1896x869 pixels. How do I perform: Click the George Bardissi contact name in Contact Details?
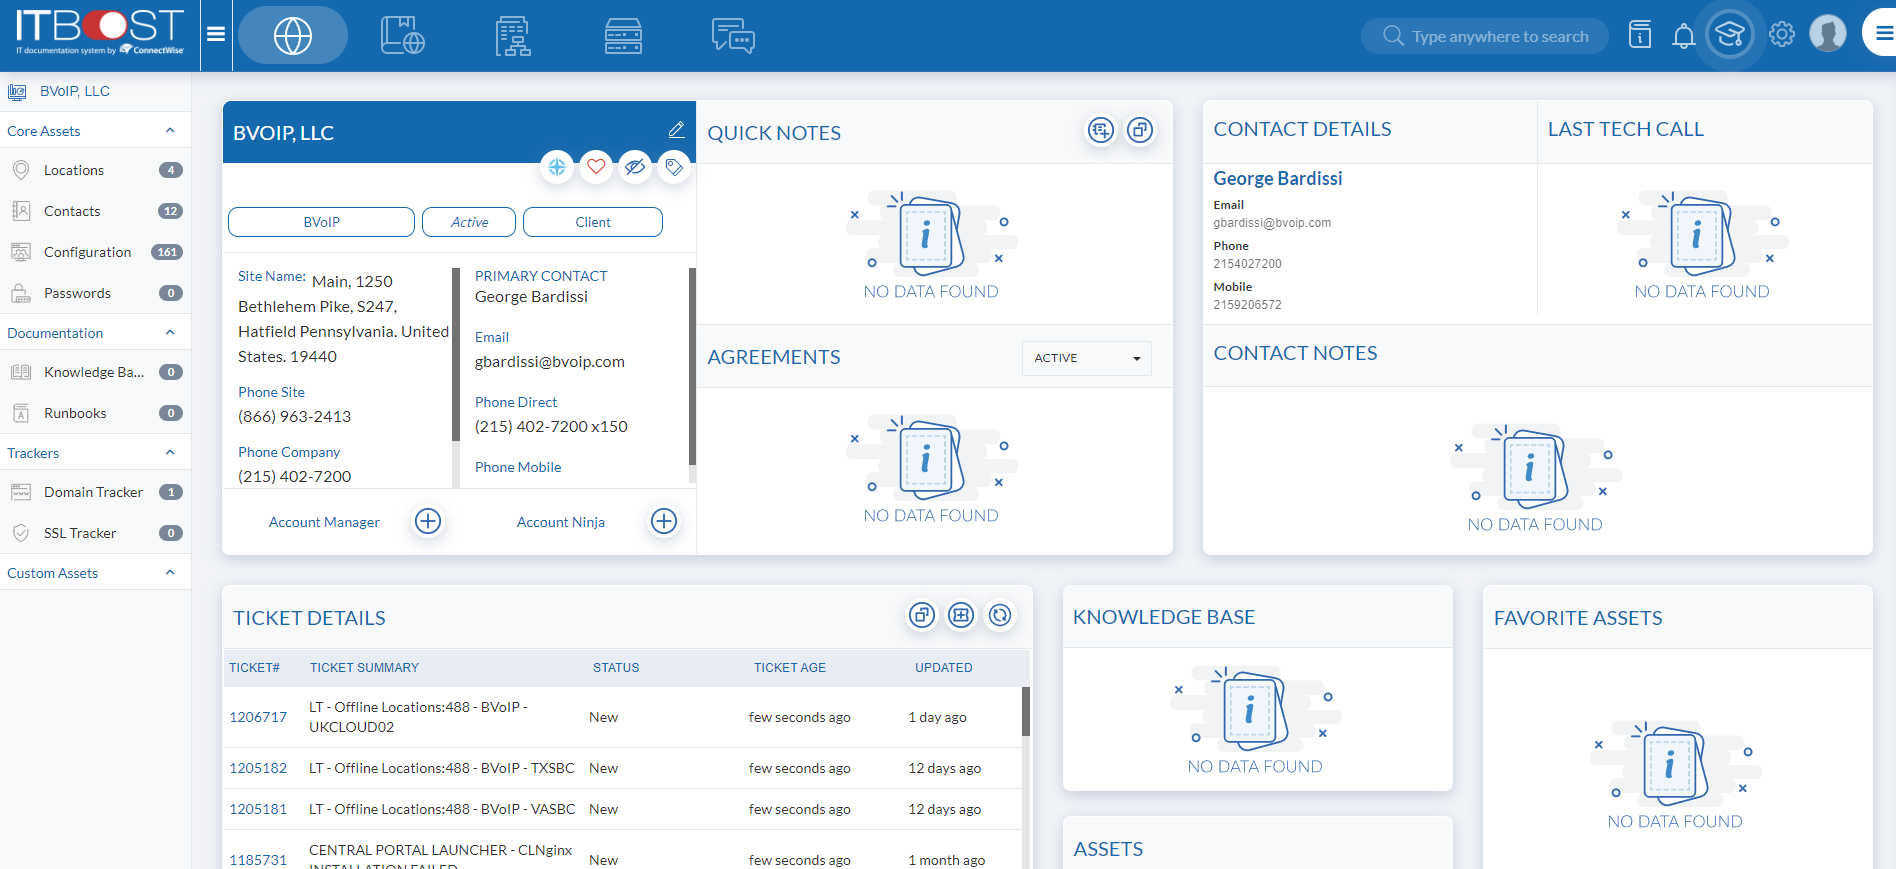(x=1278, y=178)
